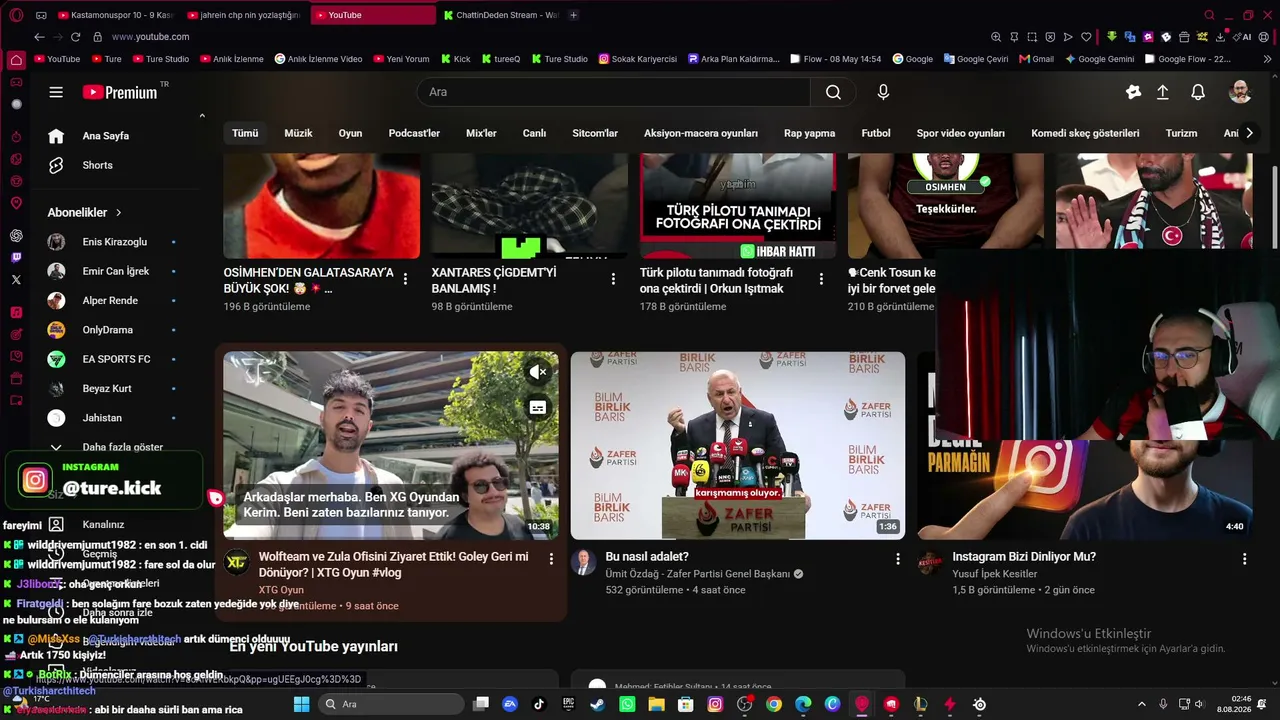
Task: Launch Epic Games from the taskbar
Action: (x=569, y=704)
